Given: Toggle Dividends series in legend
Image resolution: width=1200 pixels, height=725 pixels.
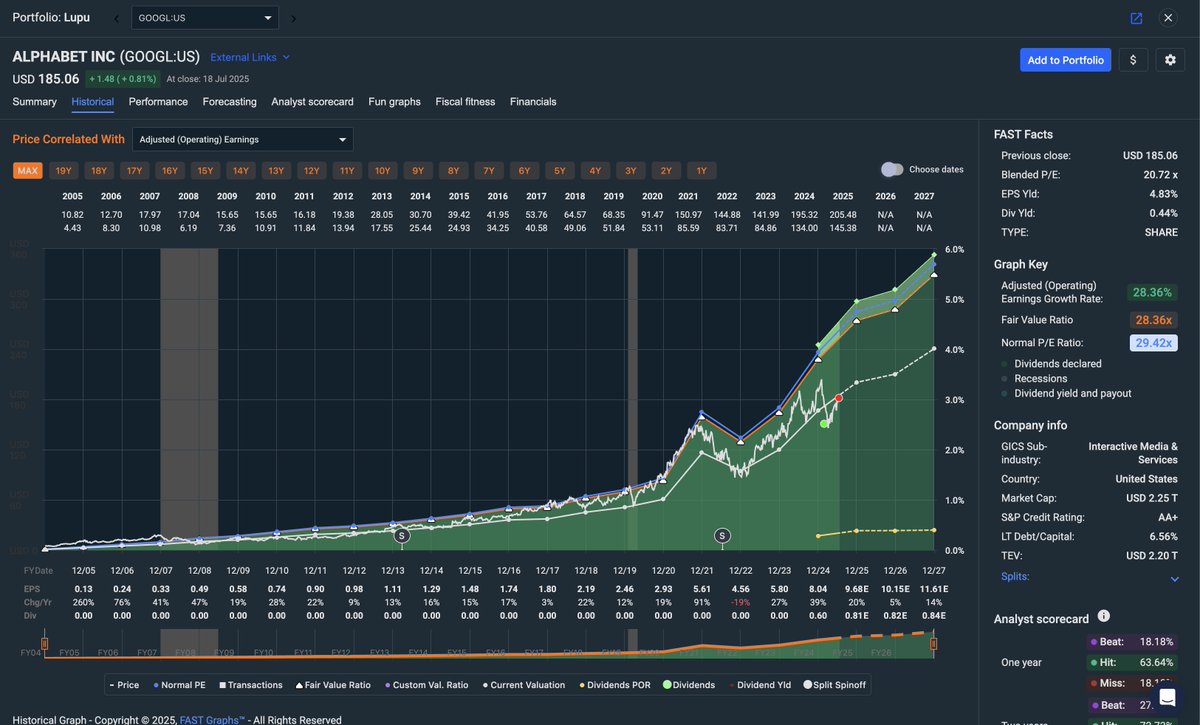Looking at the screenshot, I should point(687,685).
